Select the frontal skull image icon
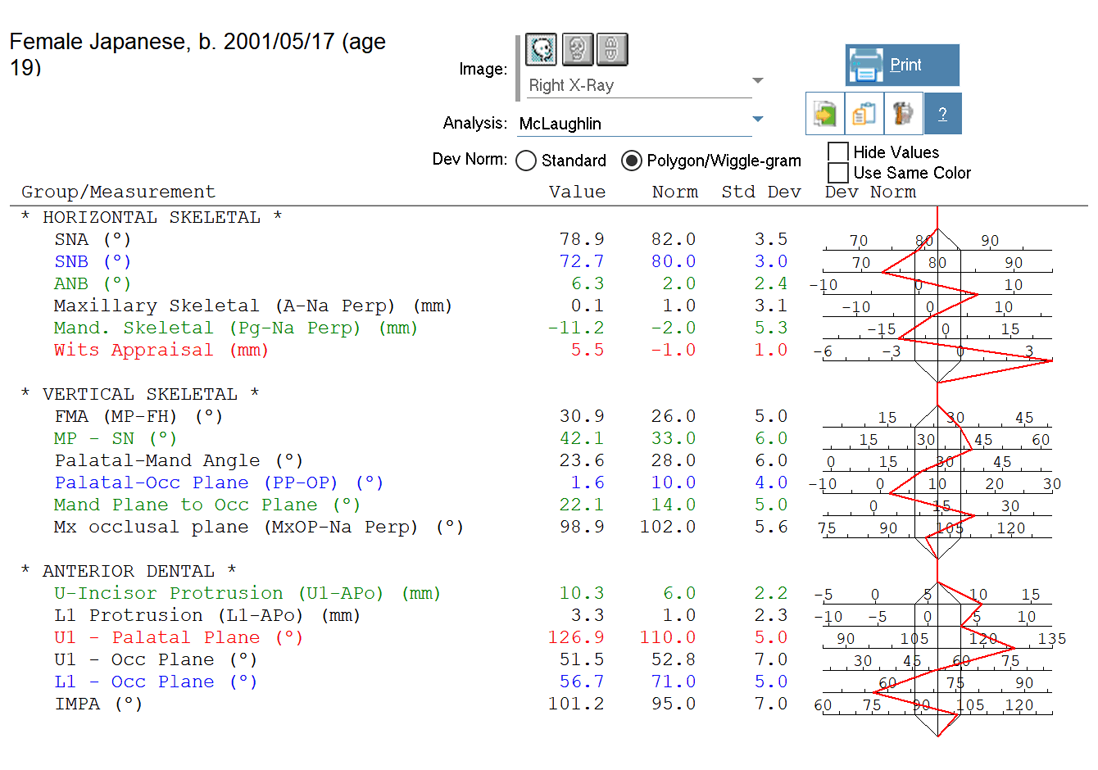Image resolution: width=1098 pixels, height=770 pixels. point(578,49)
